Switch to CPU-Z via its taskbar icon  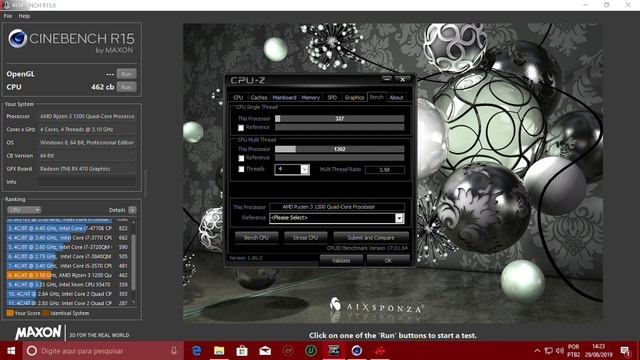(x=334, y=351)
